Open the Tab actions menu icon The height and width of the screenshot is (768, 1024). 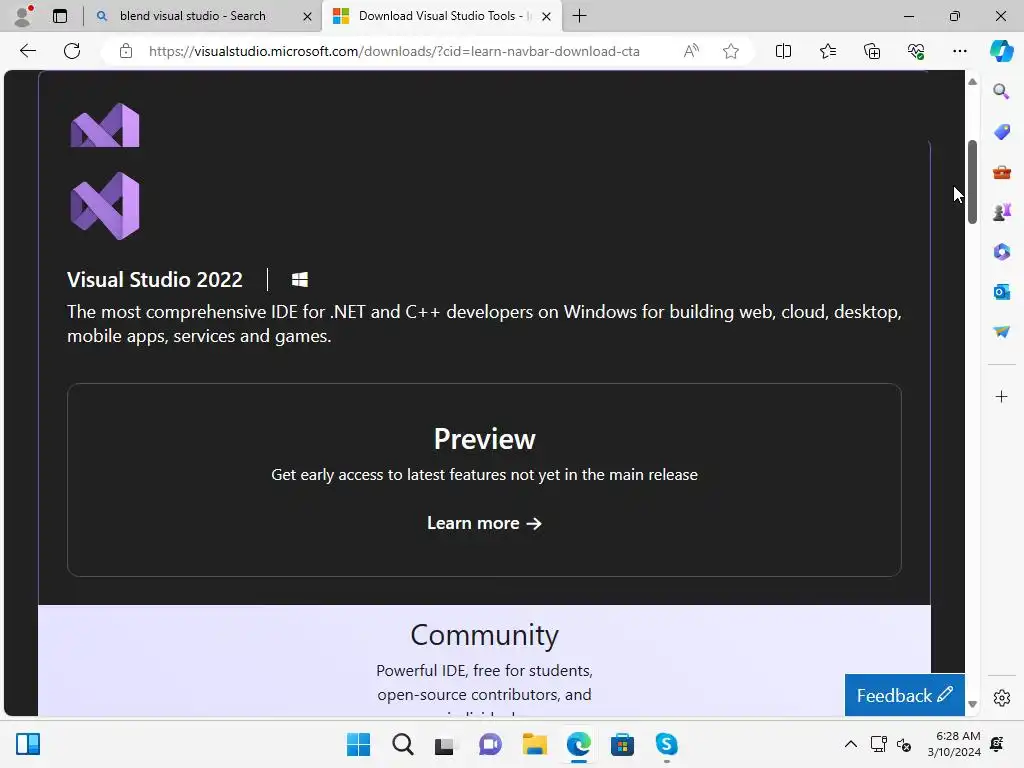[x=60, y=16]
